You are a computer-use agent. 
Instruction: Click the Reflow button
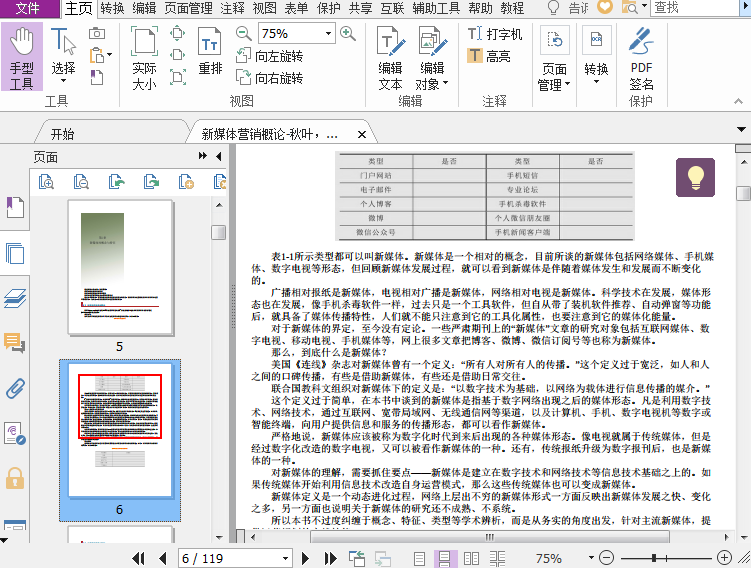(210, 51)
